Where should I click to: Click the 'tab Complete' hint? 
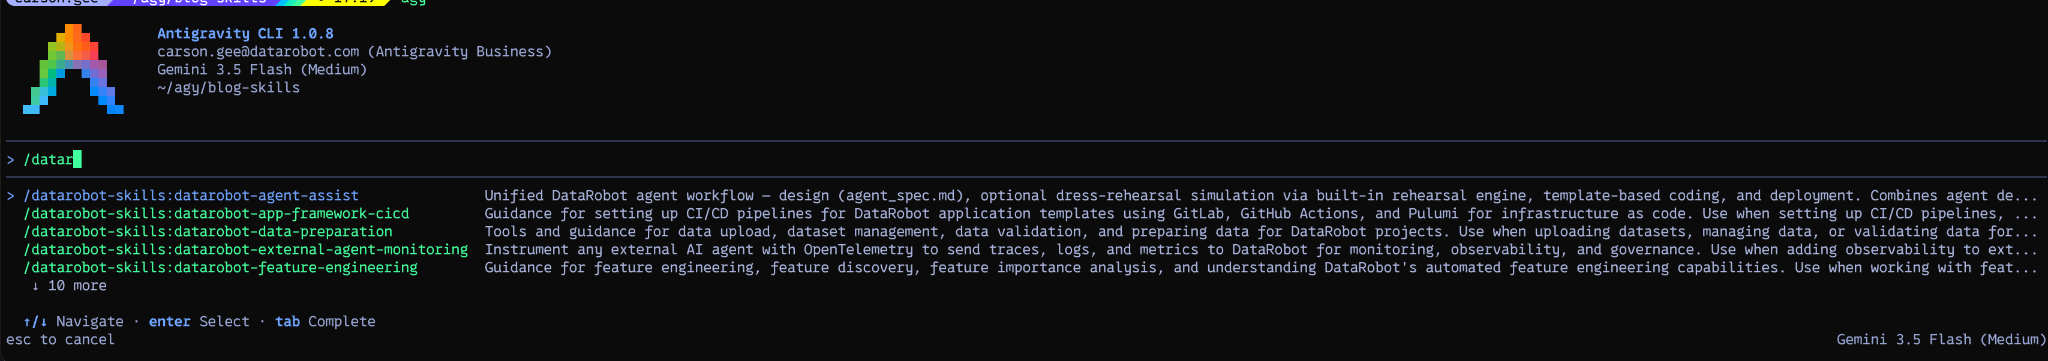[x=325, y=322]
